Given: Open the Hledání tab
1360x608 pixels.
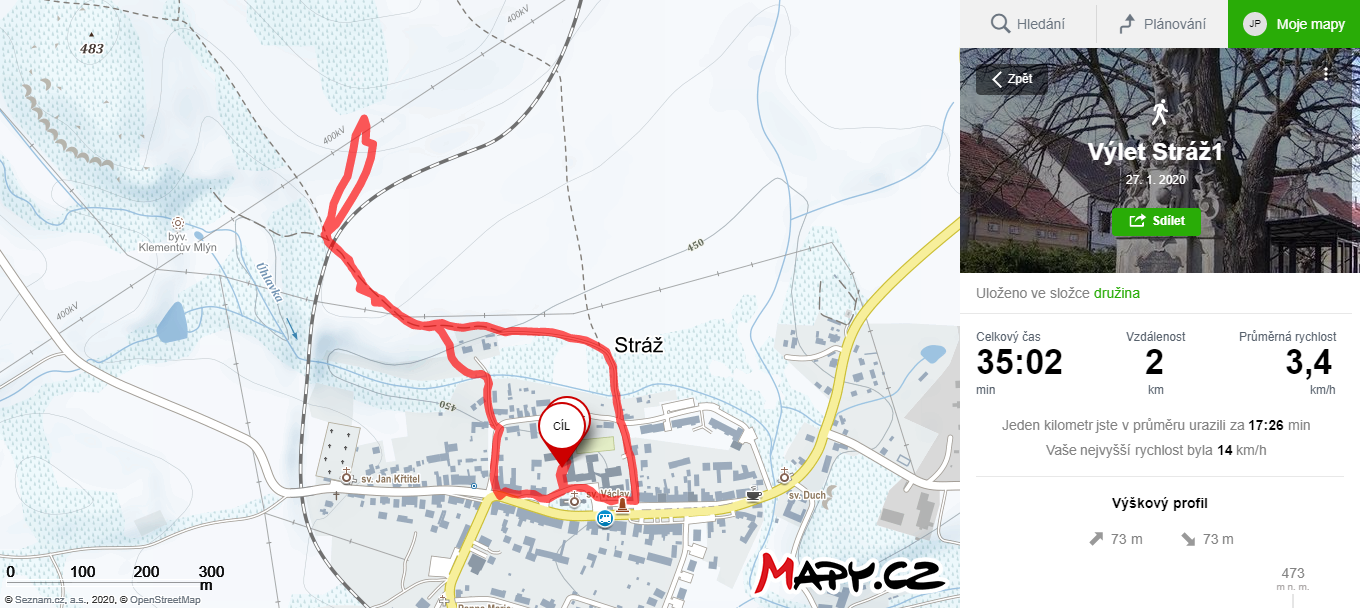Looking at the screenshot, I should [1028, 24].
